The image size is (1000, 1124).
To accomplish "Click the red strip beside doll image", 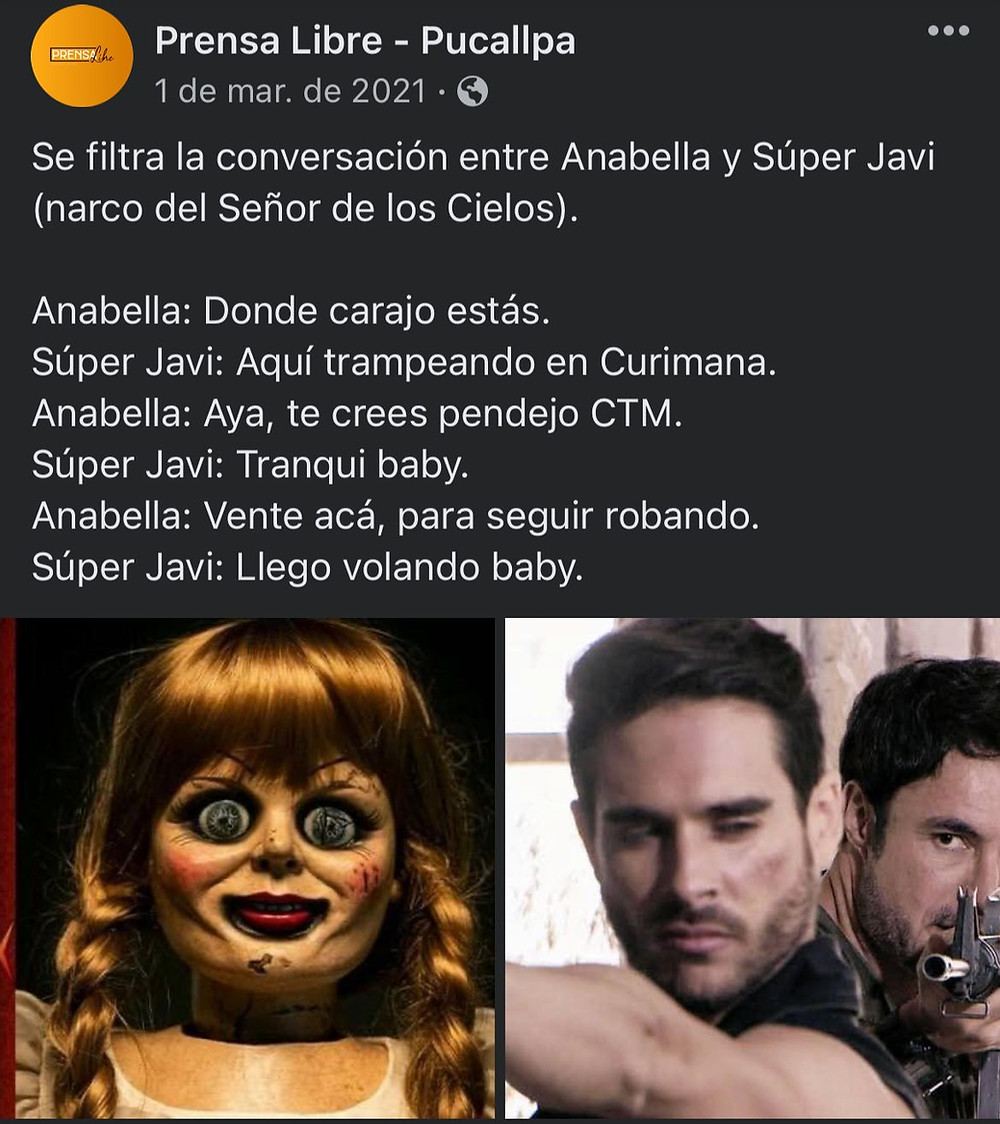I will coord(7,867).
